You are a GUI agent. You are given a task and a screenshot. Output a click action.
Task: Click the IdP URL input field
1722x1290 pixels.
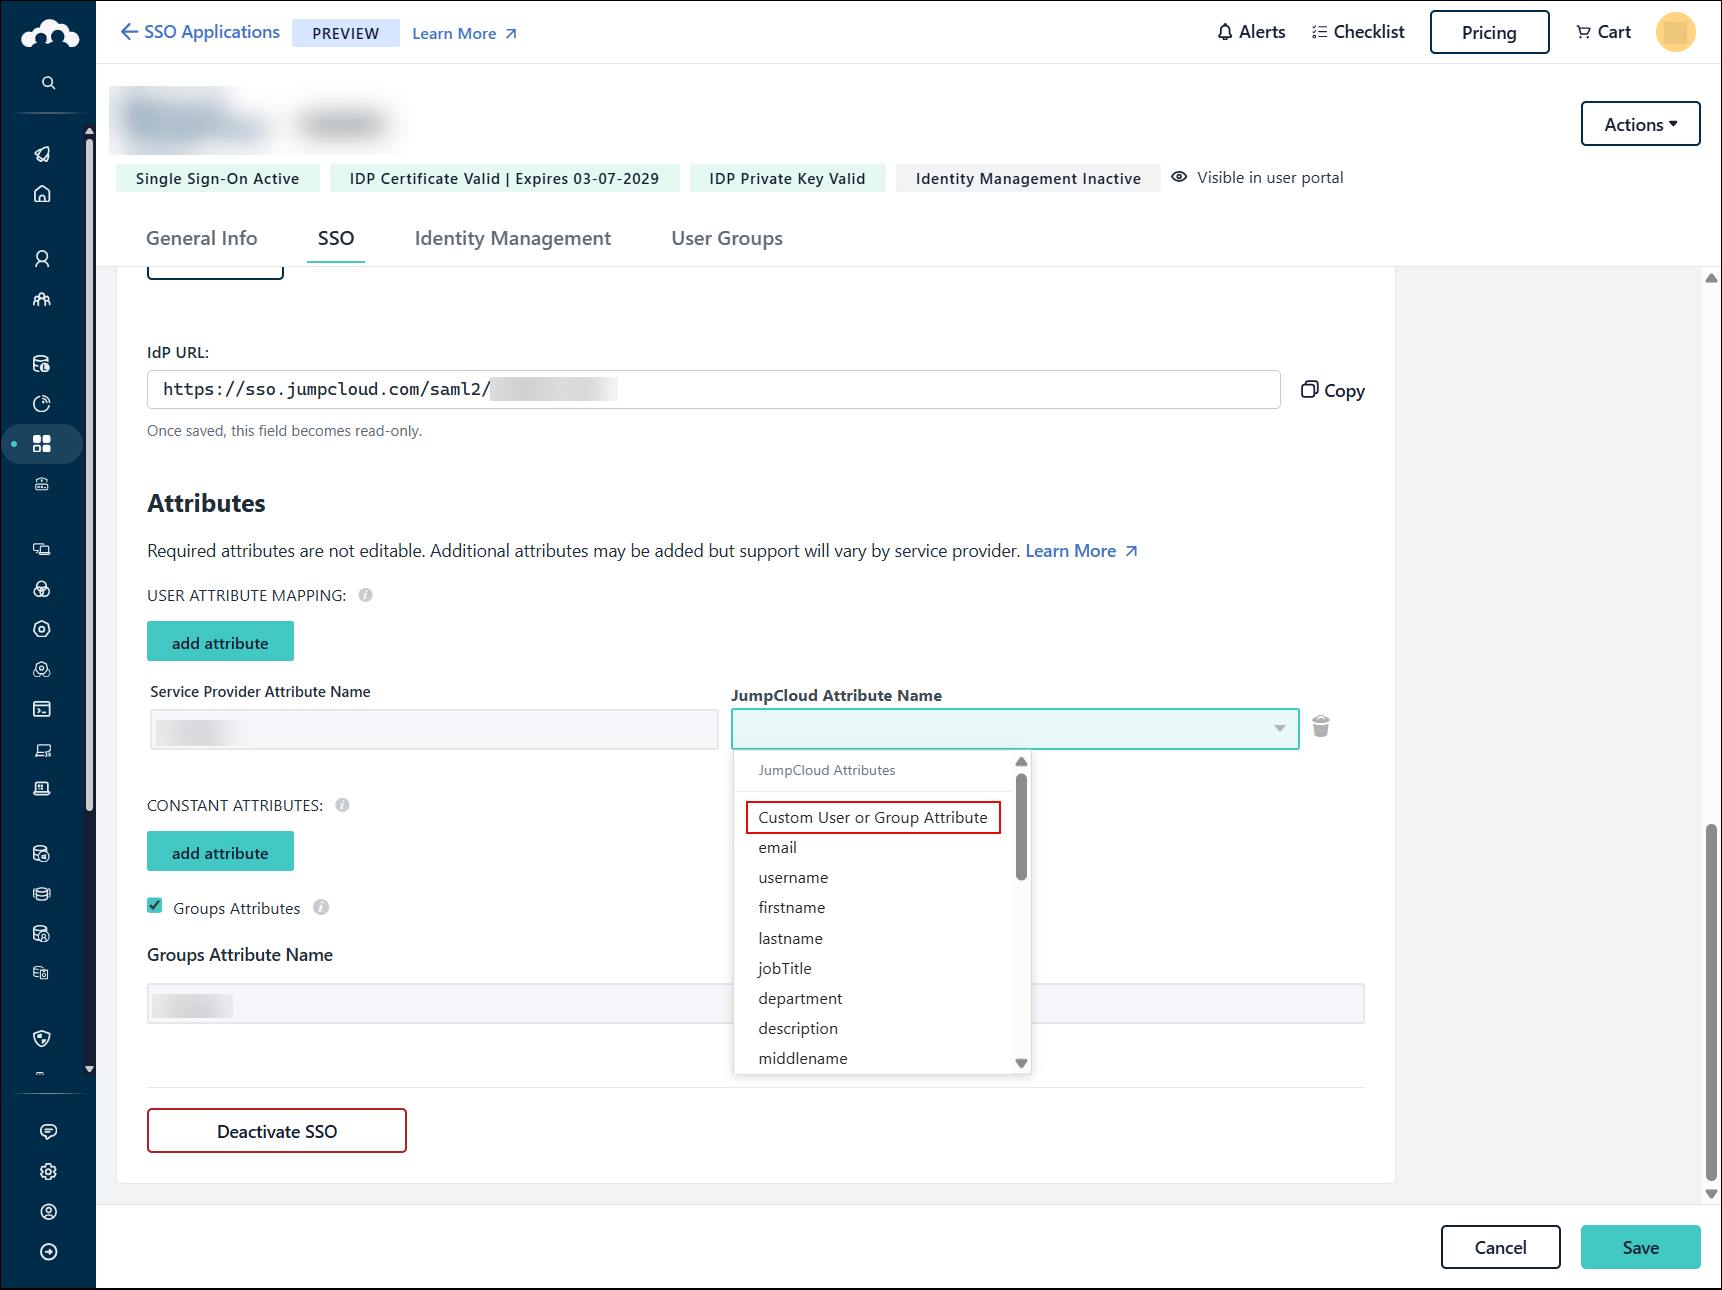click(x=713, y=390)
